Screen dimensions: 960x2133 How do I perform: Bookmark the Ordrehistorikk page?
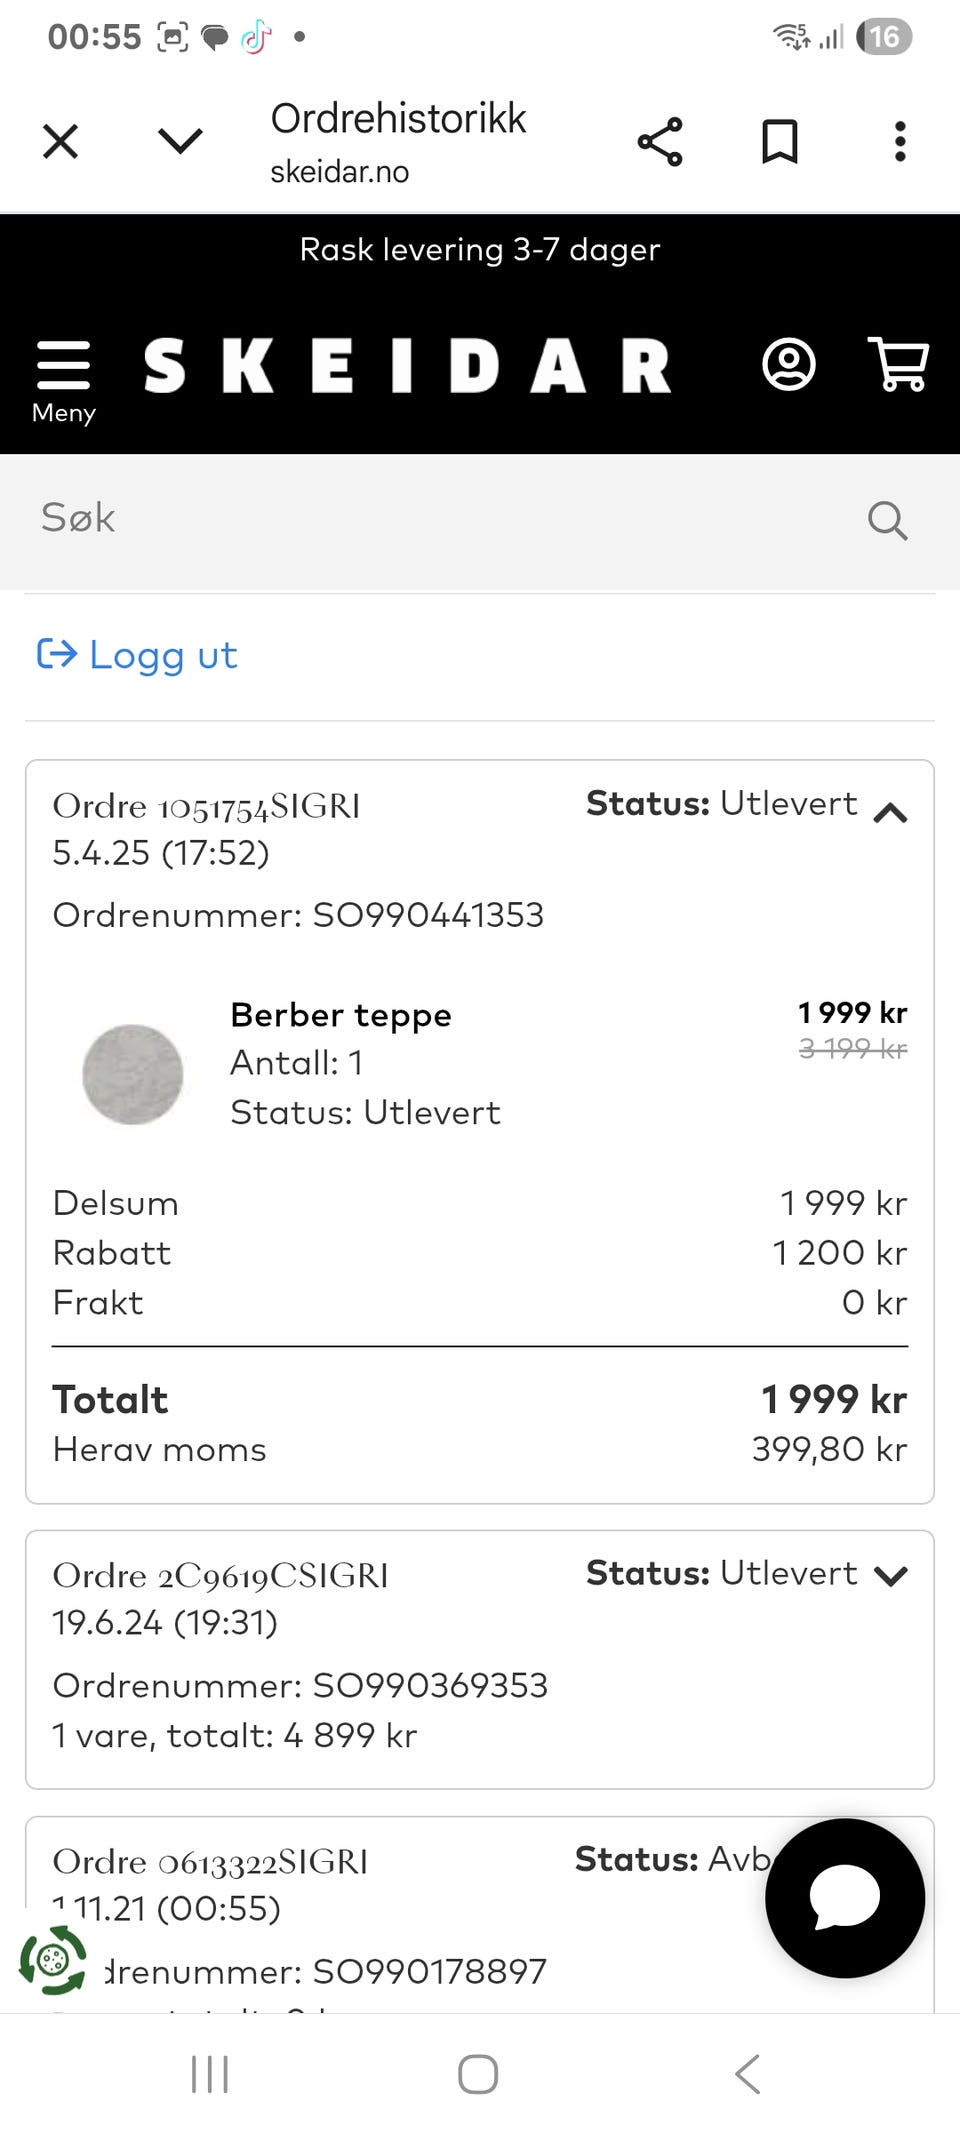(x=780, y=141)
